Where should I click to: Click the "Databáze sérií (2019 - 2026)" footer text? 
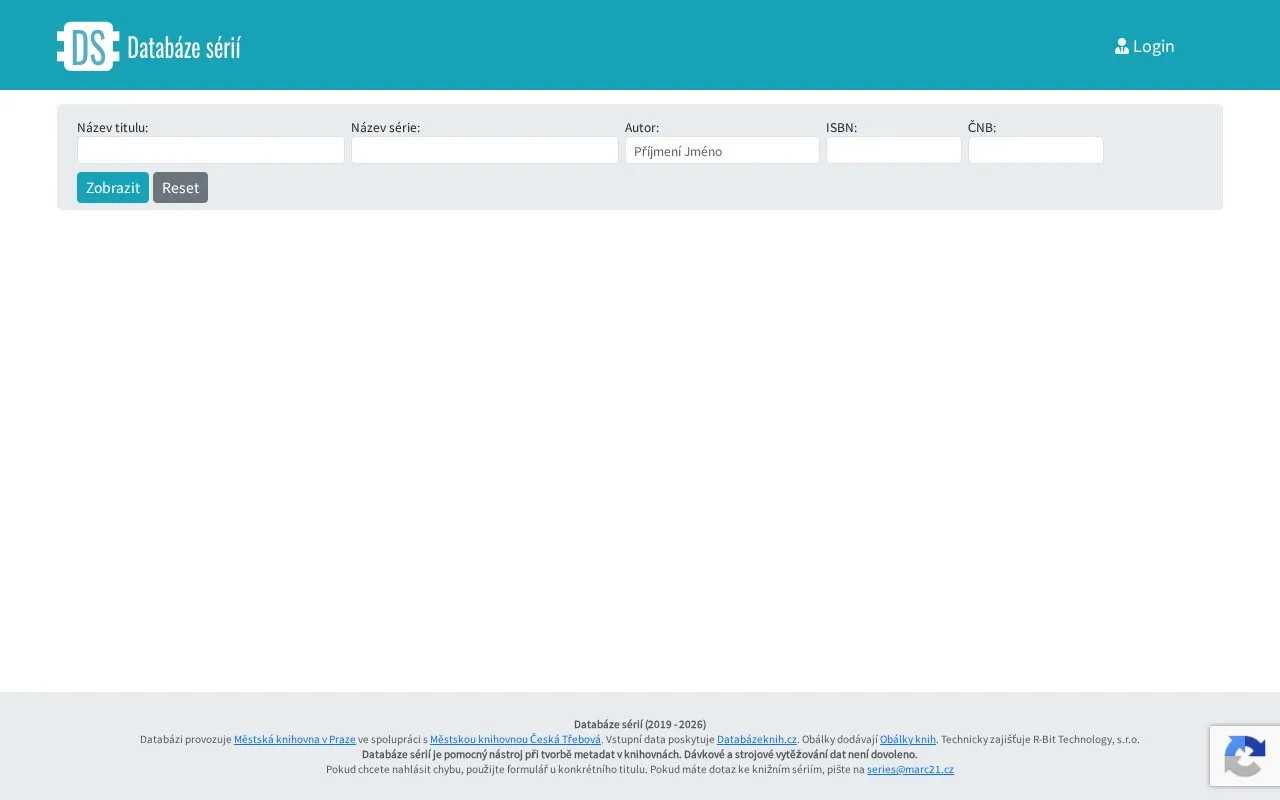tap(640, 724)
